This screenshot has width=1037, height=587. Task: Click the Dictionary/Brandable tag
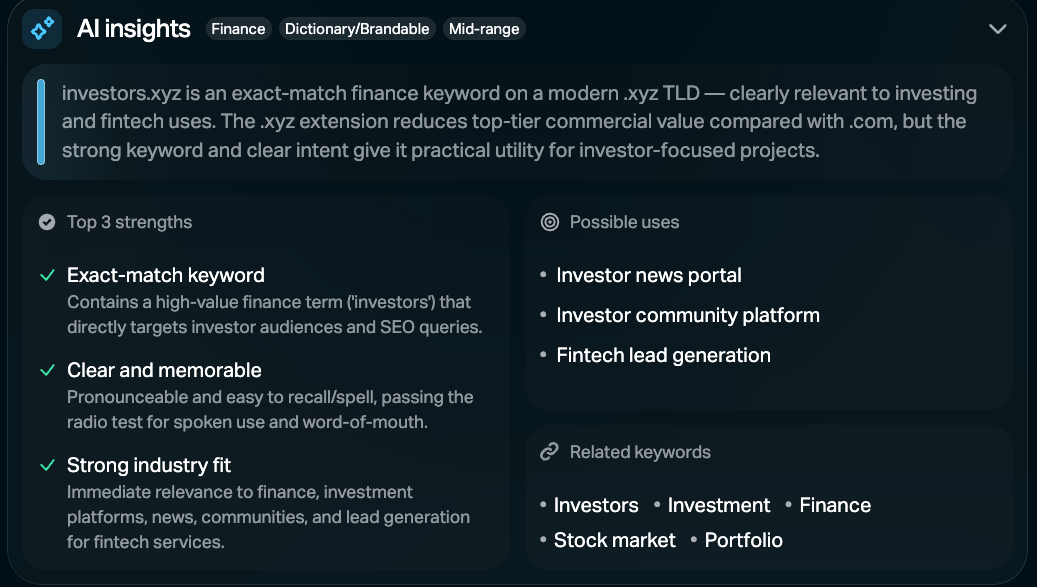357,29
